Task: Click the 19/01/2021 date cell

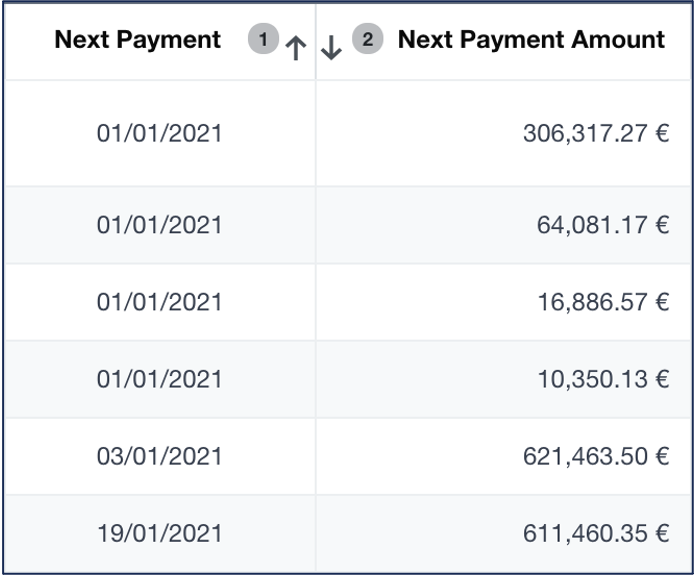Action: (159, 533)
